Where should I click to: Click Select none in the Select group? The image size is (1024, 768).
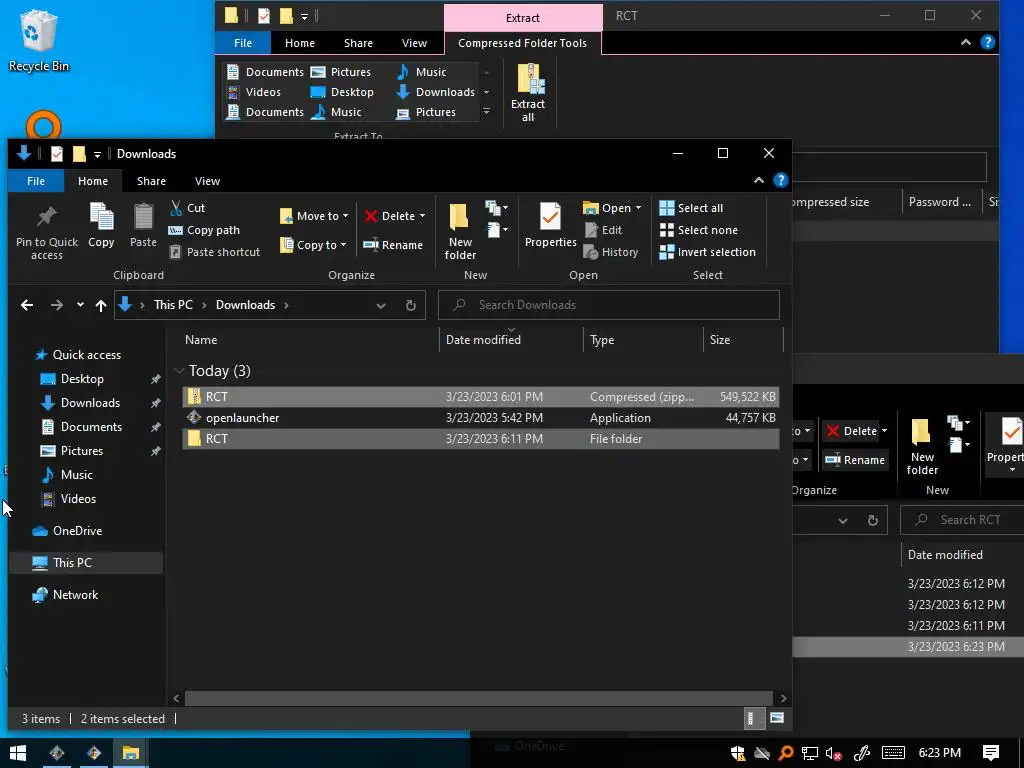(699, 230)
